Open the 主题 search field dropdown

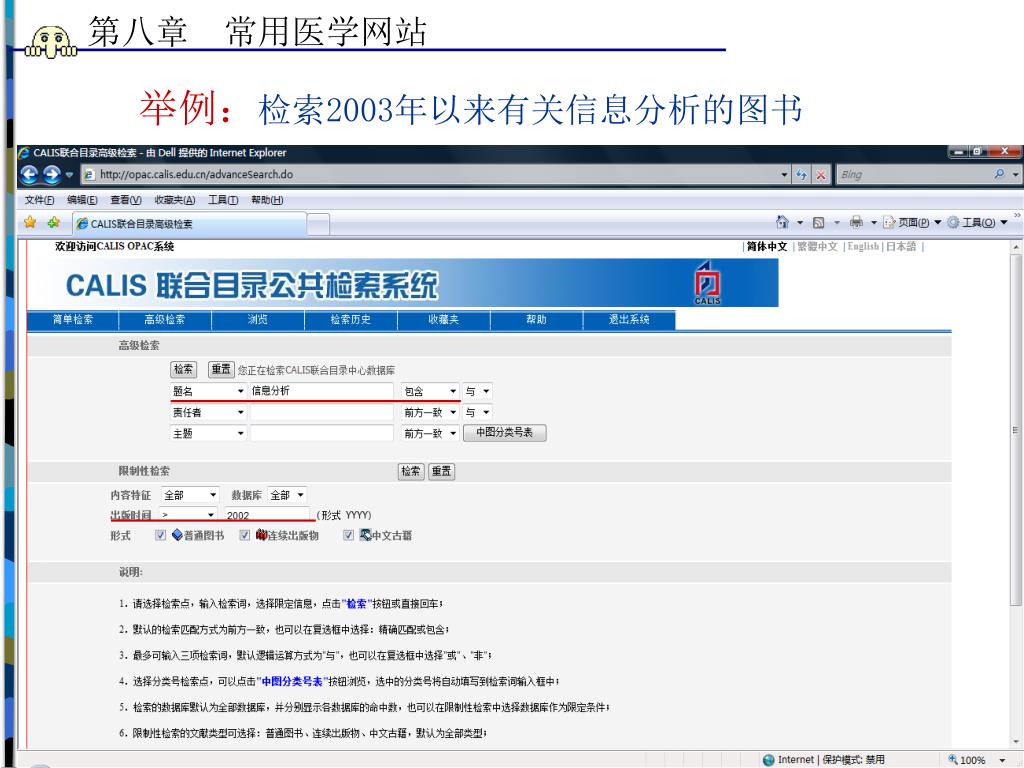[x=208, y=433]
